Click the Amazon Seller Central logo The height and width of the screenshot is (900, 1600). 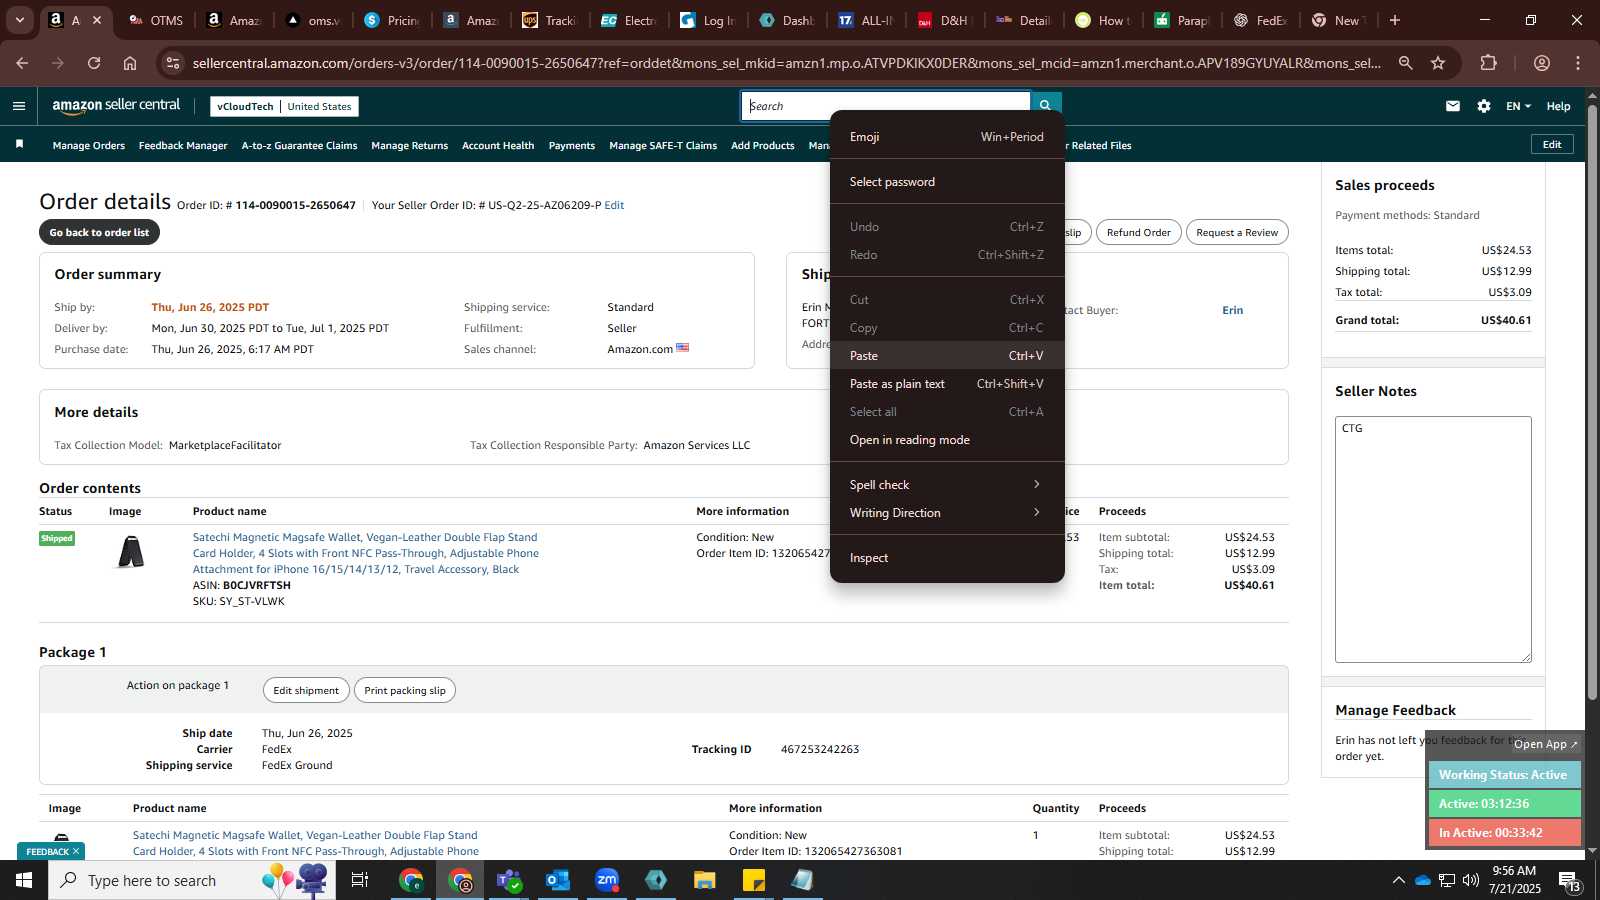pyautogui.click(x=116, y=106)
